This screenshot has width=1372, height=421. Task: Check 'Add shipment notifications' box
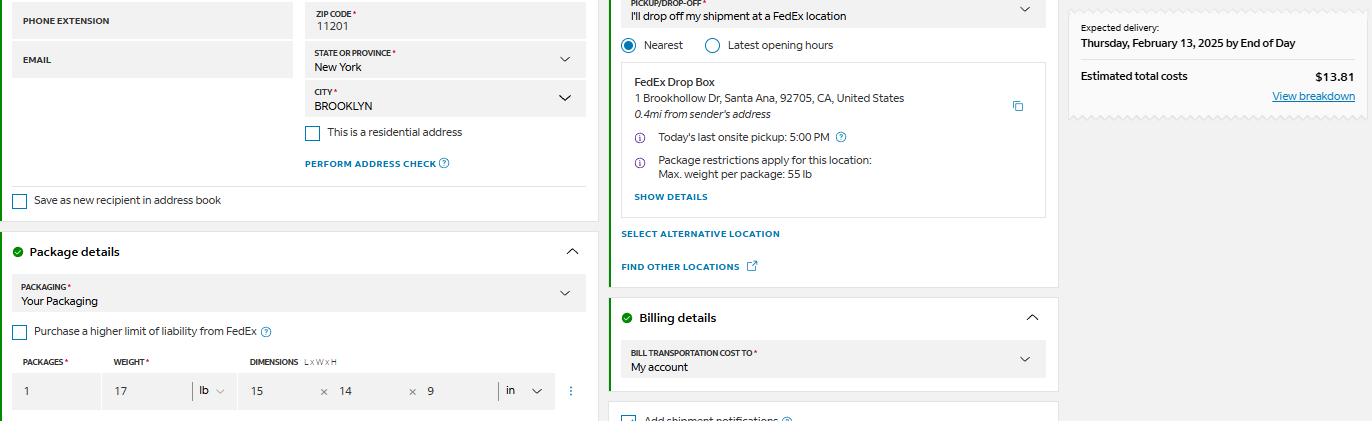coord(629,418)
